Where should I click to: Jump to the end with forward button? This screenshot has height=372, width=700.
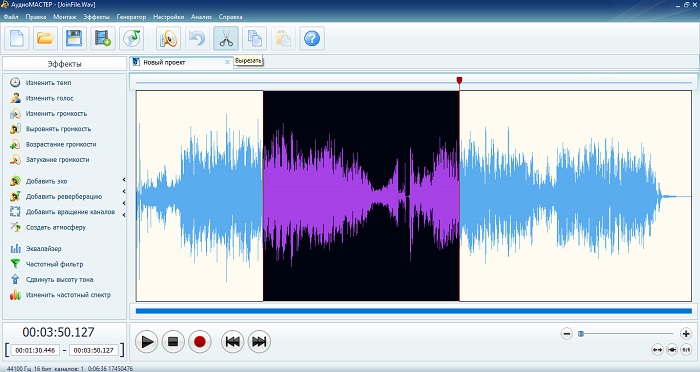(x=259, y=342)
